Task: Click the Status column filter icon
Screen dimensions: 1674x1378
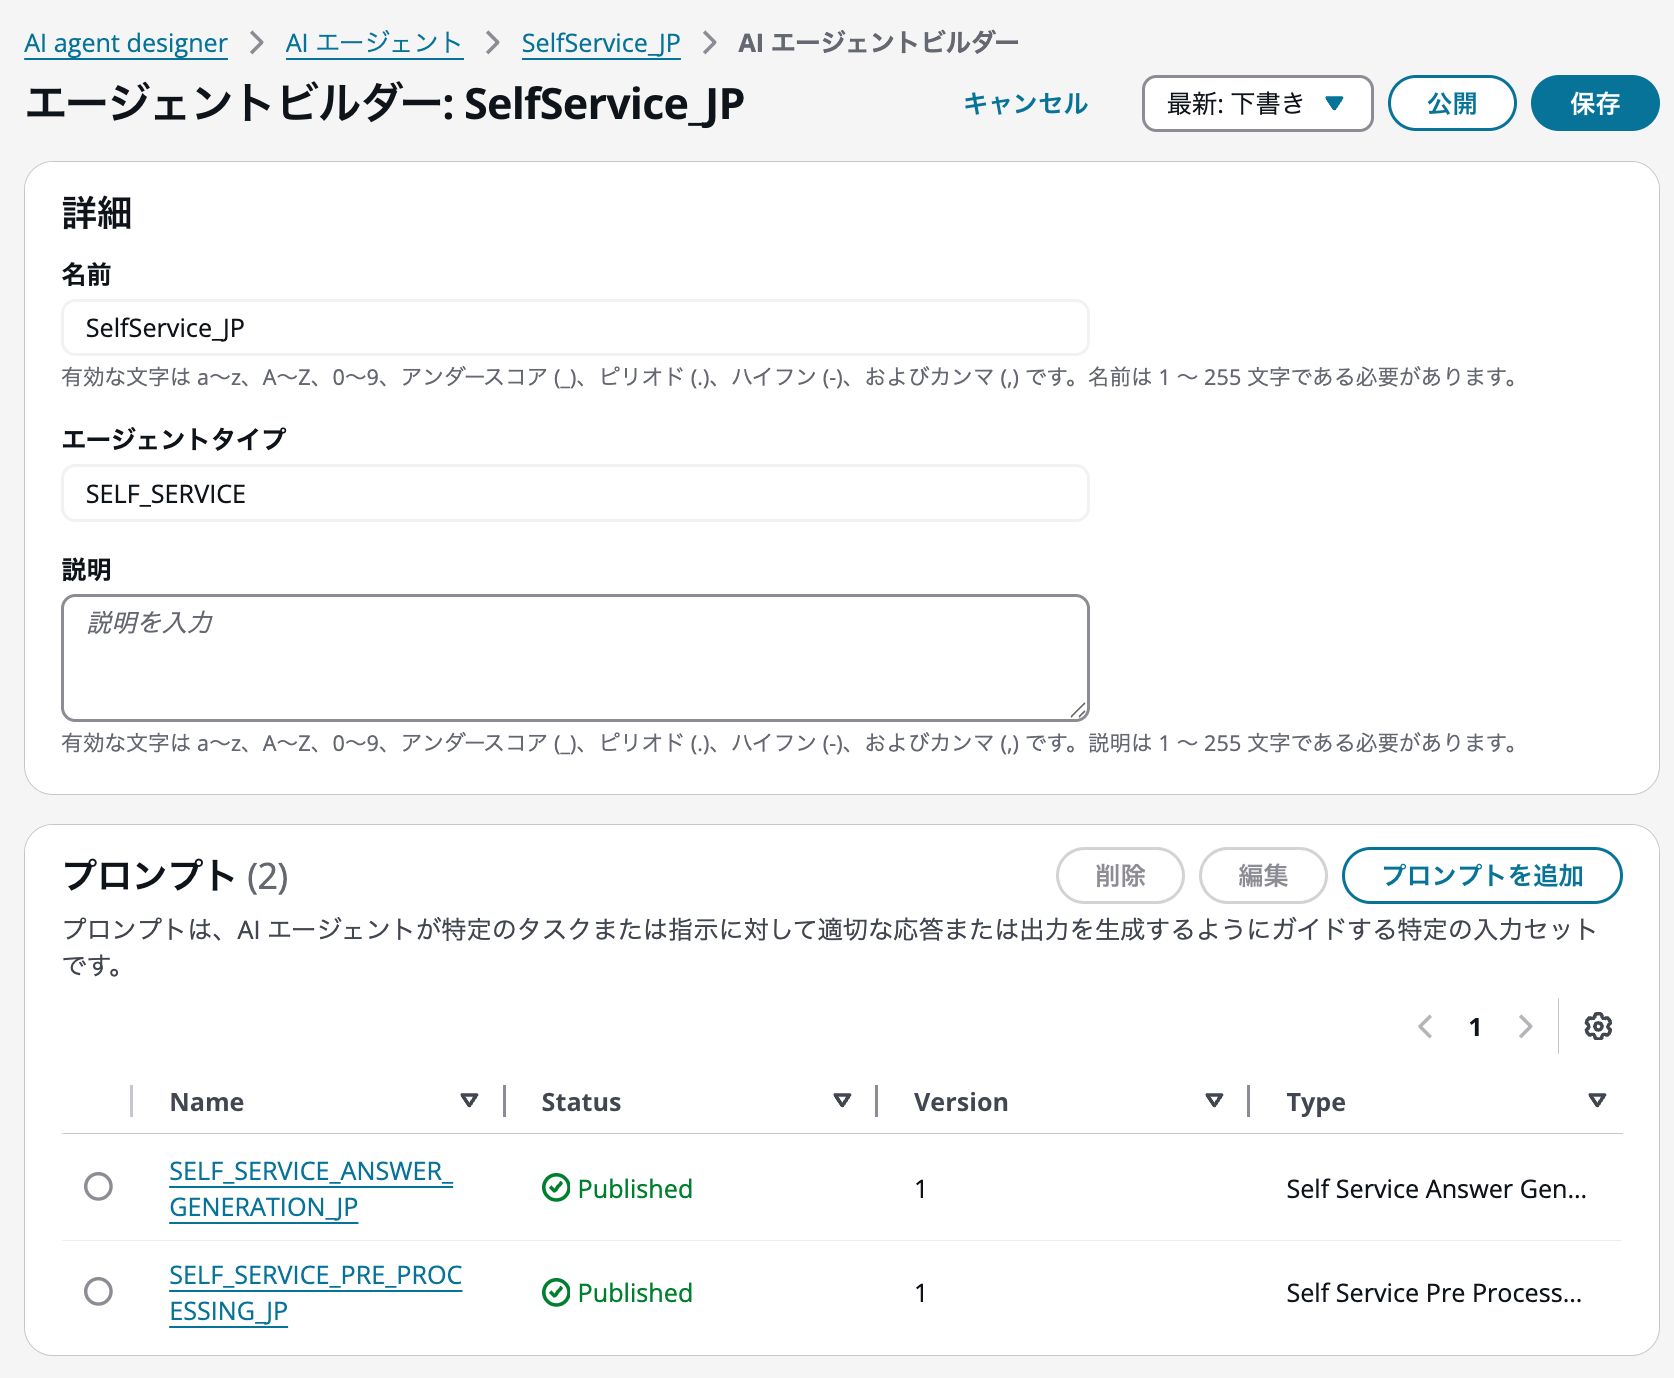Action: tap(841, 1100)
